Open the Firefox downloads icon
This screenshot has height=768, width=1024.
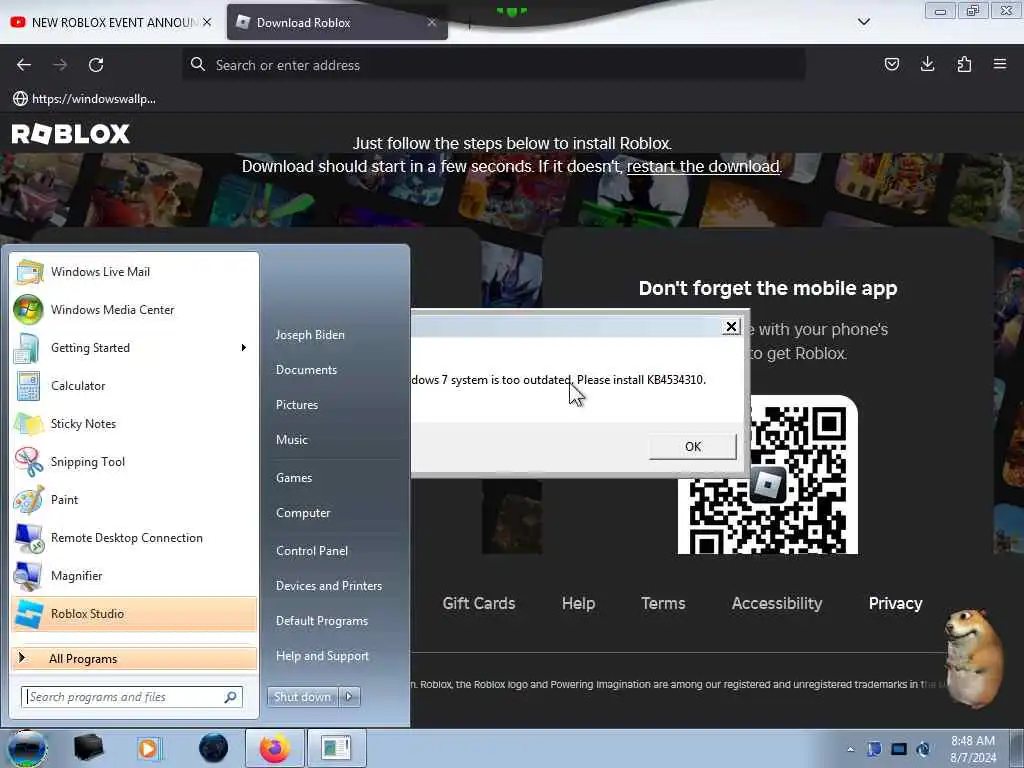(927, 64)
